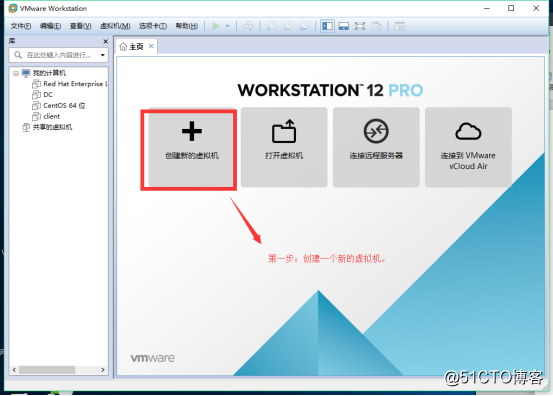Click the library horizontal scrollbar thumb
The width and height of the screenshot is (553, 396).
point(47,370)
